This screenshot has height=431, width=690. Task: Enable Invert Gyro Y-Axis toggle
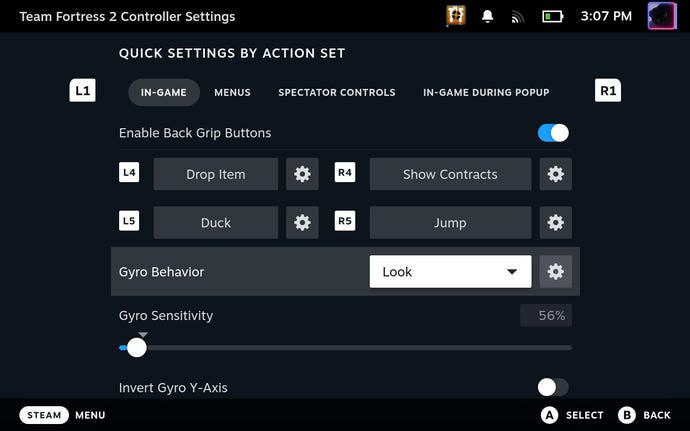(x=553, y=387)
